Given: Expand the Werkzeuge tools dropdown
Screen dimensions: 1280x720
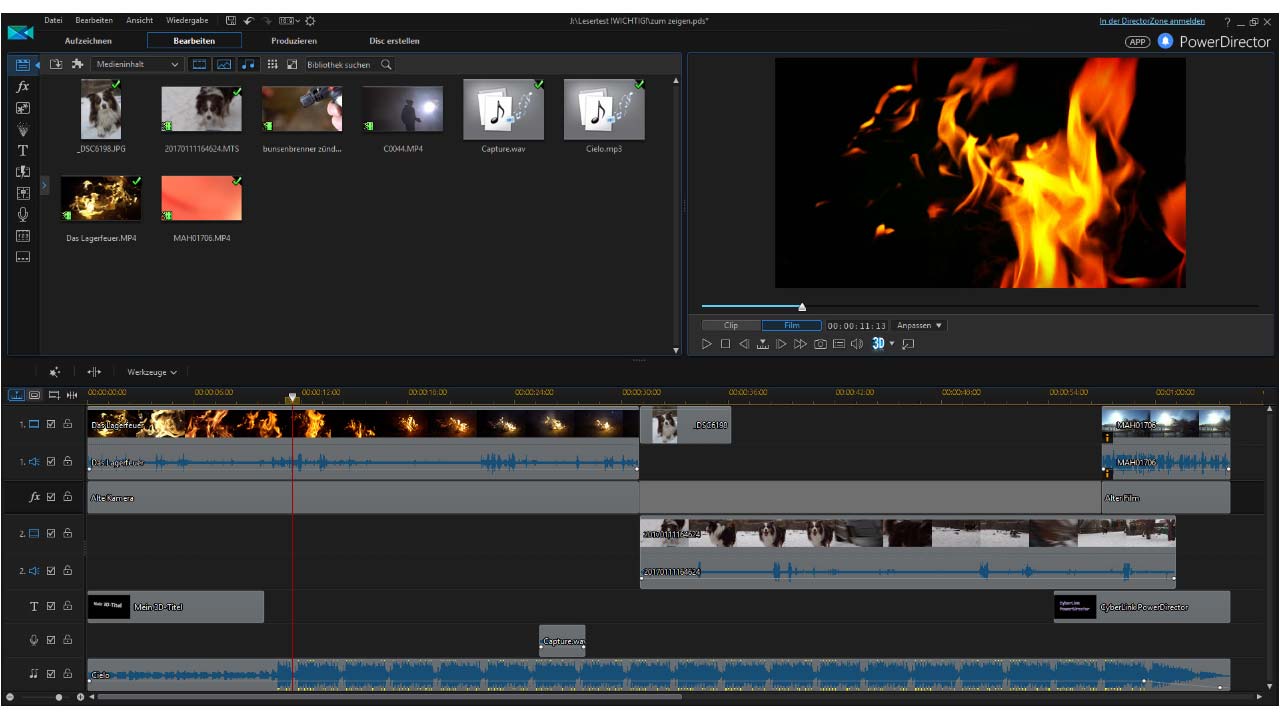Looking at the screenshot, I should [152, 372].
